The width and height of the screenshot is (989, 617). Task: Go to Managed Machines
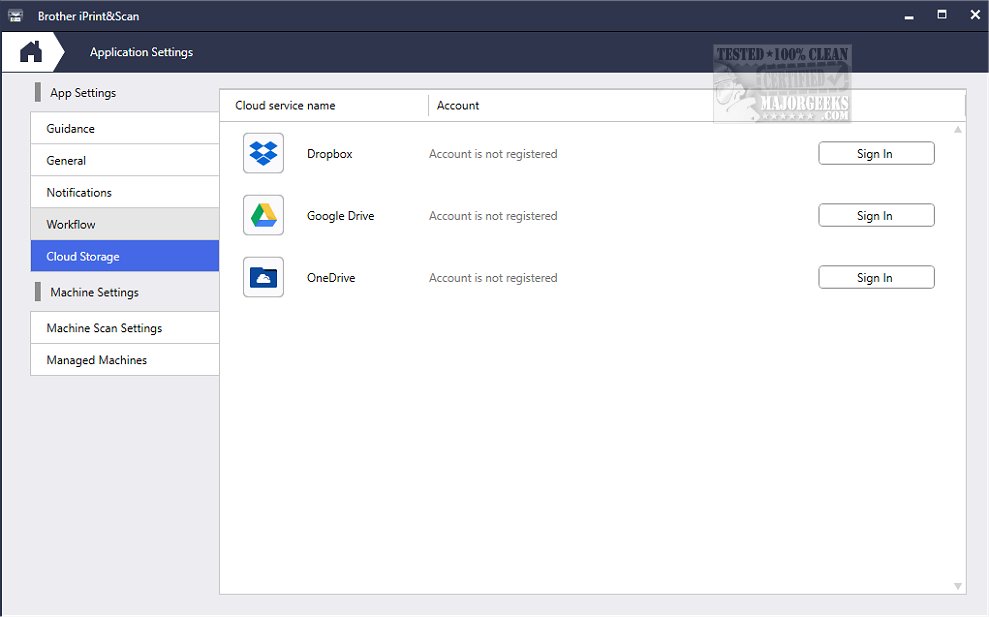[x=124, y=360]
